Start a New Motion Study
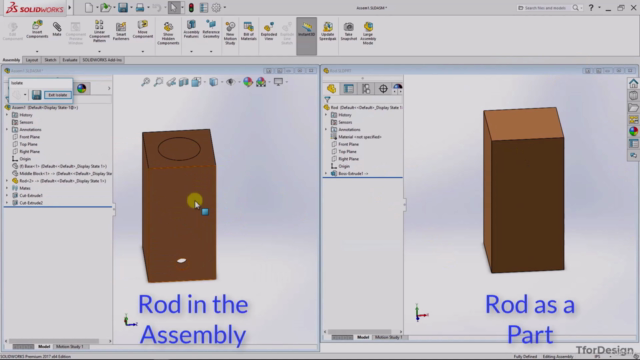The height and width of the screenshot is (360, 640). 230,33
